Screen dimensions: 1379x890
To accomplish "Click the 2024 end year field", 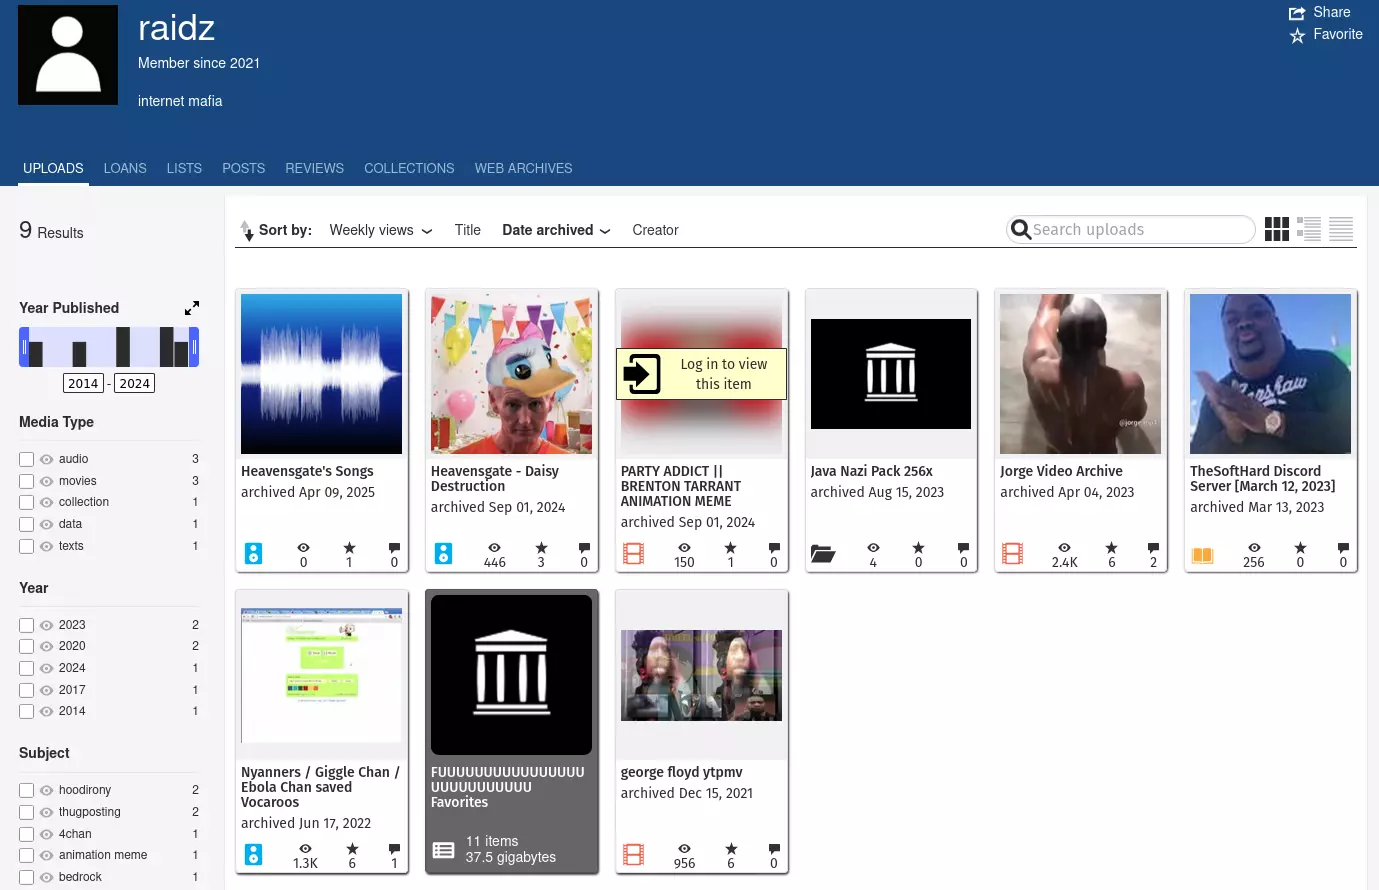I will tap(135, 383).
